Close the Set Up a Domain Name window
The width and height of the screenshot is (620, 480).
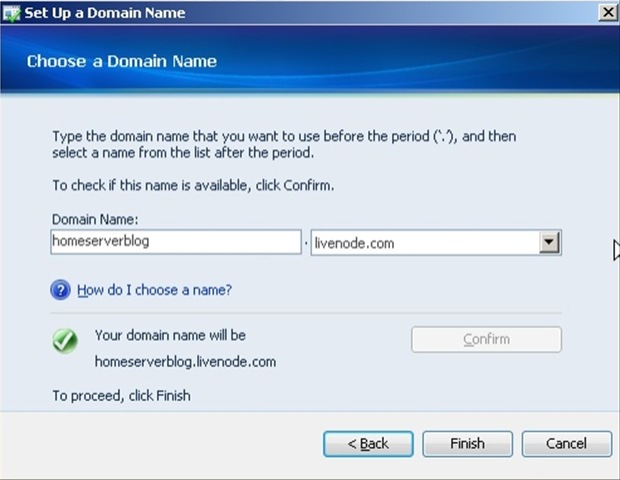point(608,12)
